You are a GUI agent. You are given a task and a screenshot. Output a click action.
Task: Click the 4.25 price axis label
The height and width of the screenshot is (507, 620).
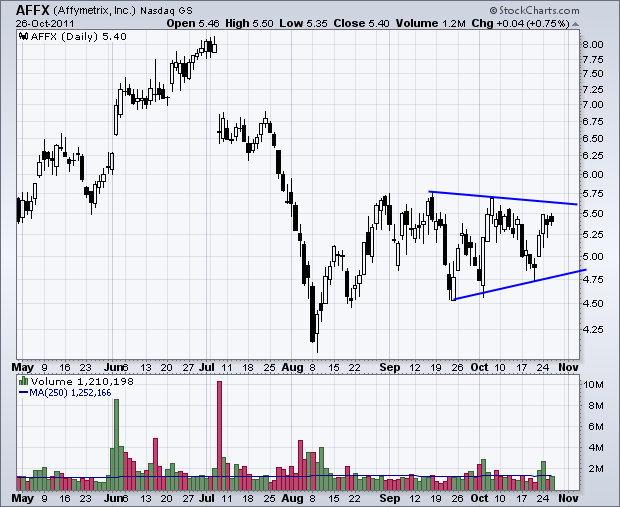click(x=593, y=329)
